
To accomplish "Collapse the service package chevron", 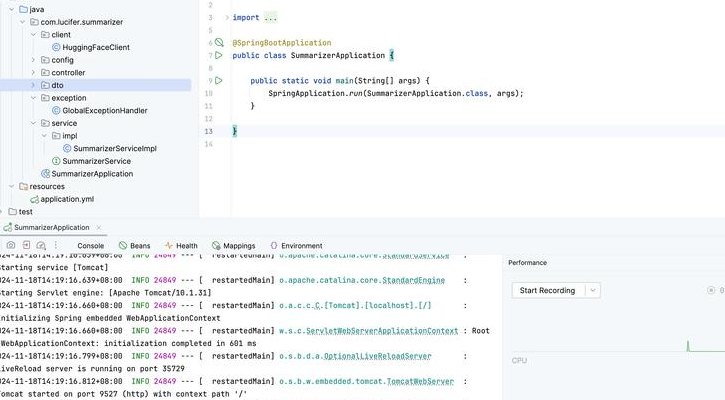I will click(33, 123).
